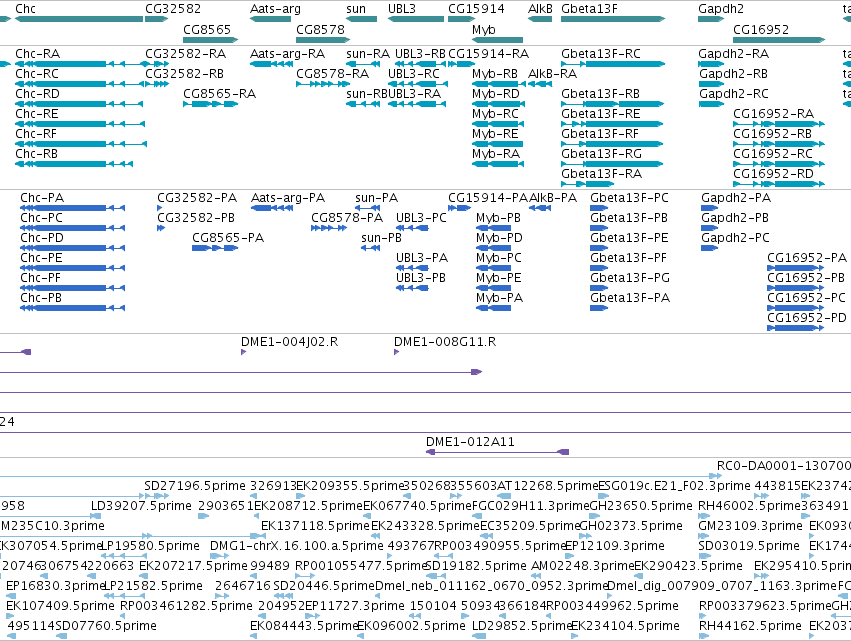Select the Gbeta13F gene bar
This screenshot has height=641, width=851.
[613, 19]
